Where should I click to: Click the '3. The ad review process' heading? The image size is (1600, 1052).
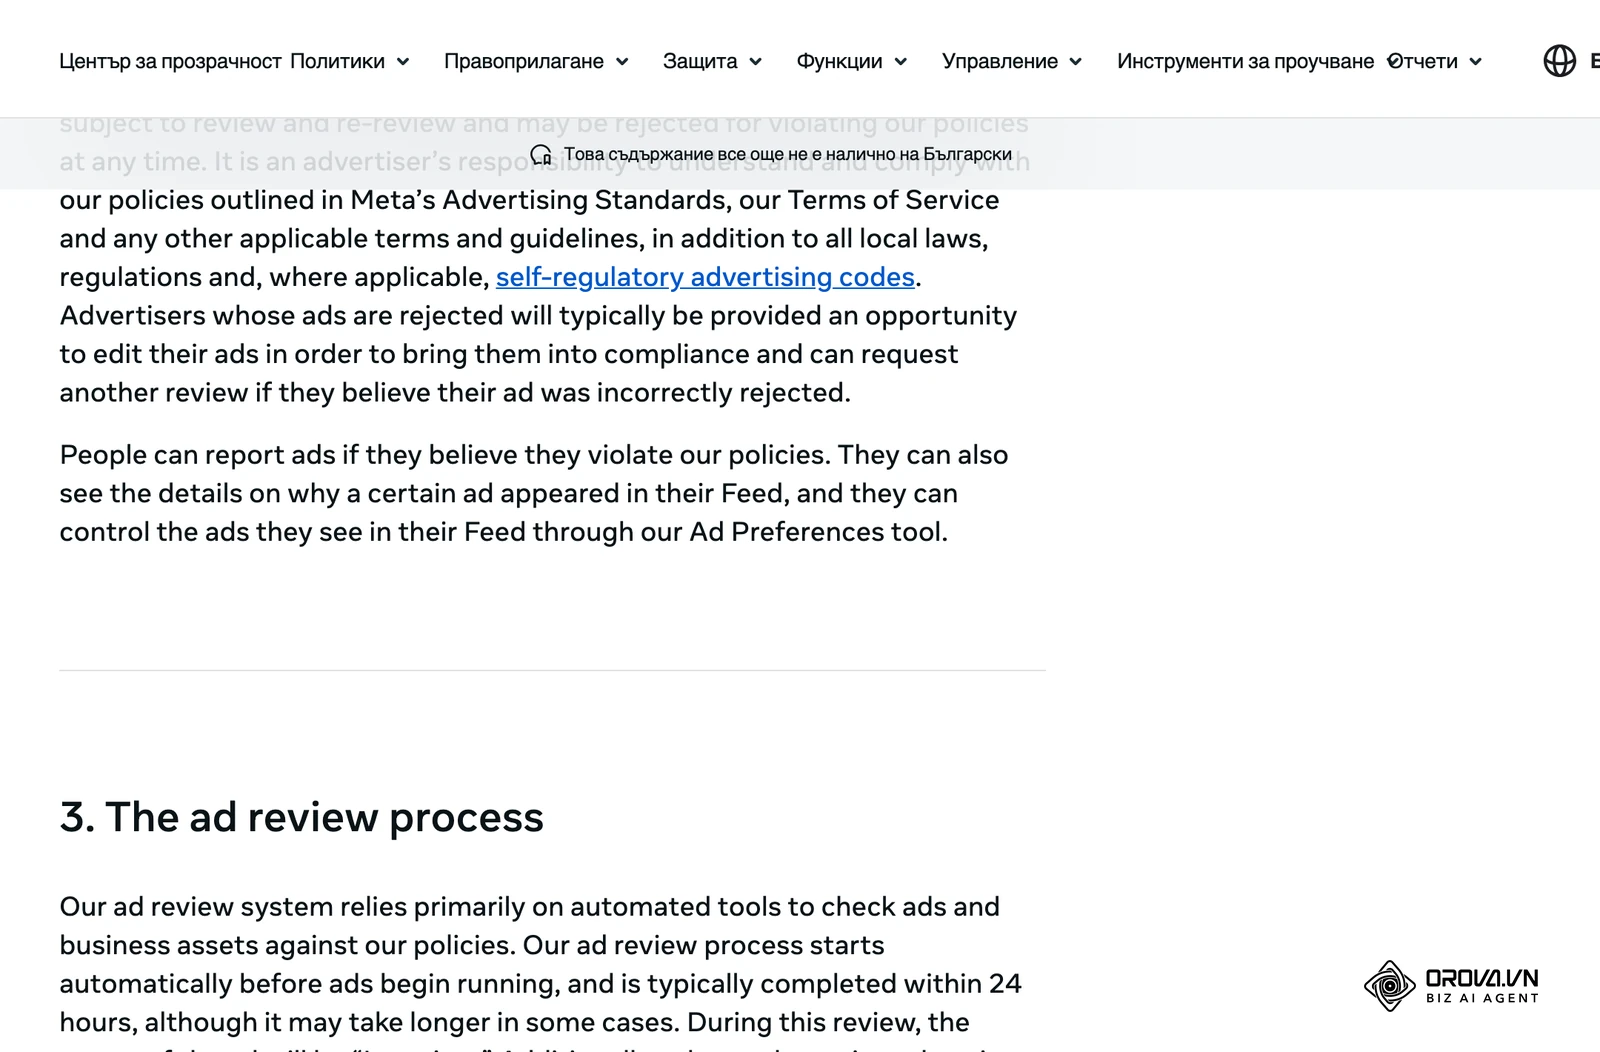coord(301,817)
